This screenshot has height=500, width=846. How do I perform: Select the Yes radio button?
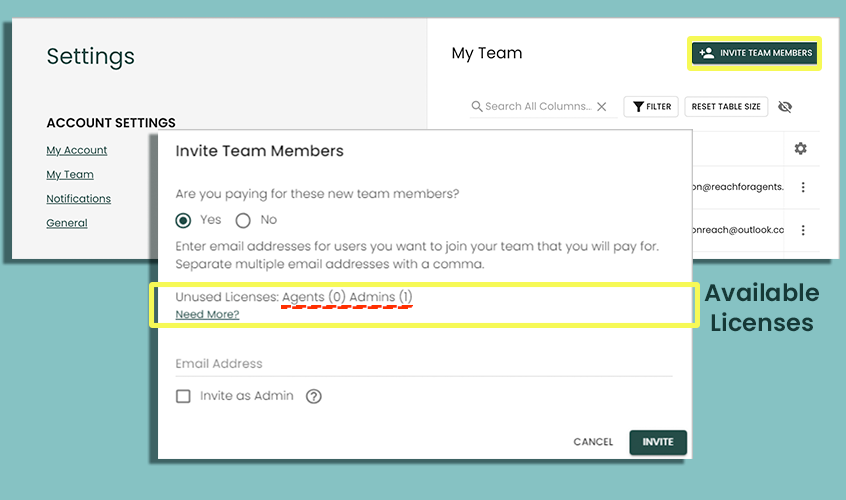[183, 220]
